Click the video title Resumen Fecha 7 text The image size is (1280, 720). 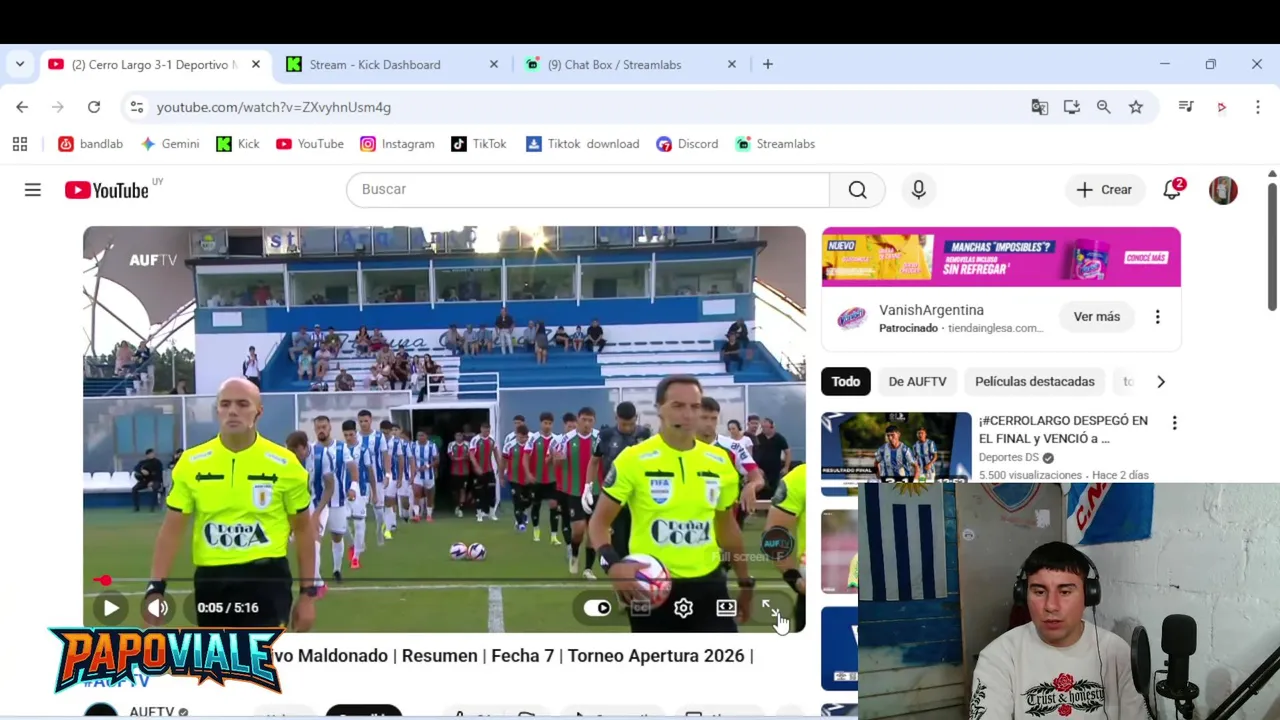click(x=513, y=656)
